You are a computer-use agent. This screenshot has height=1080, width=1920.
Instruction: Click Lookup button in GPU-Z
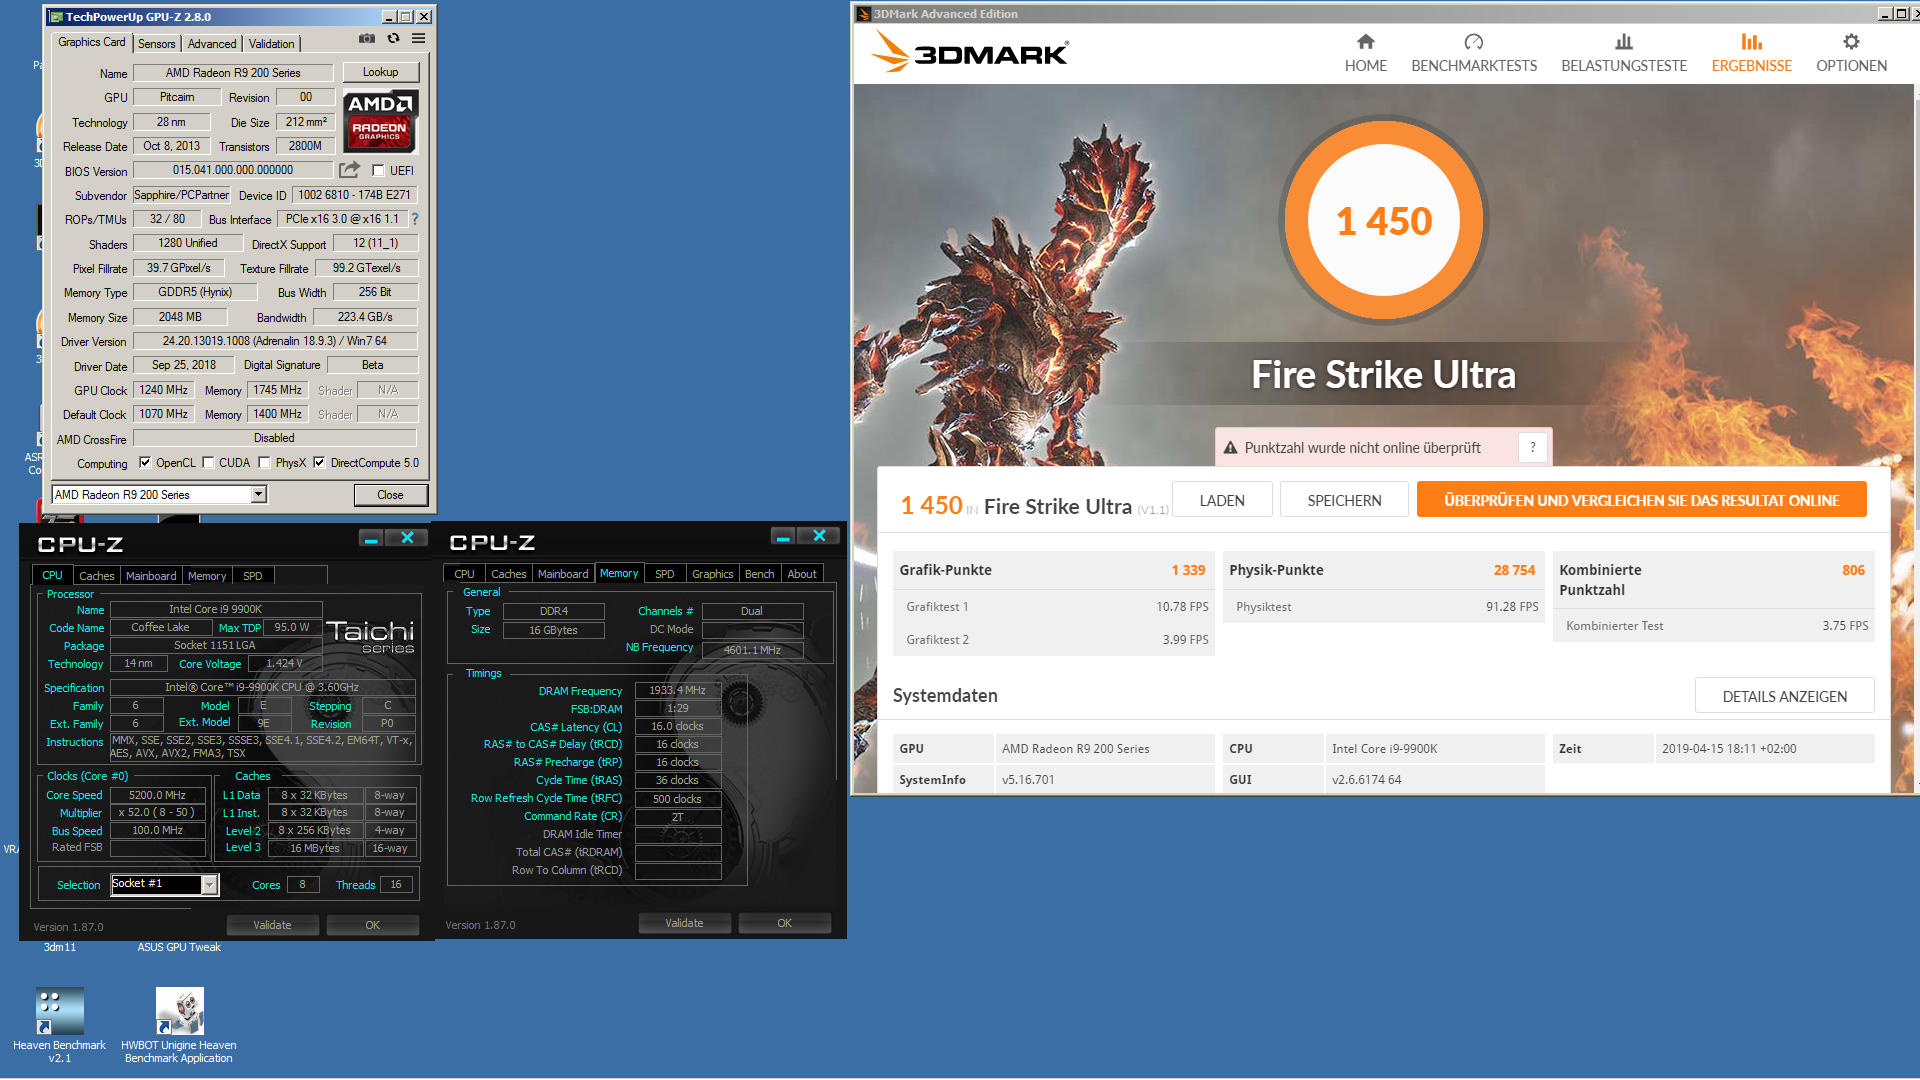(381, 72)
